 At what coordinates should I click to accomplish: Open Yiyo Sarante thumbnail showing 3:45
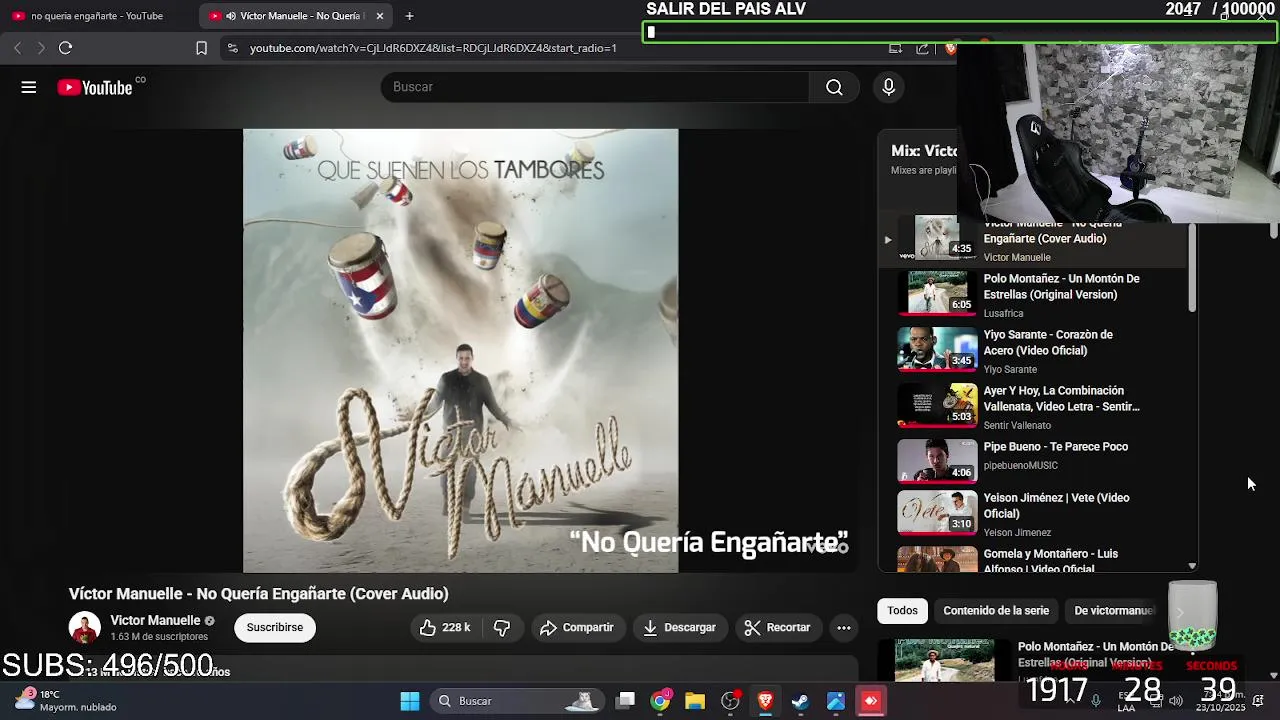click(x=937, y=349)
